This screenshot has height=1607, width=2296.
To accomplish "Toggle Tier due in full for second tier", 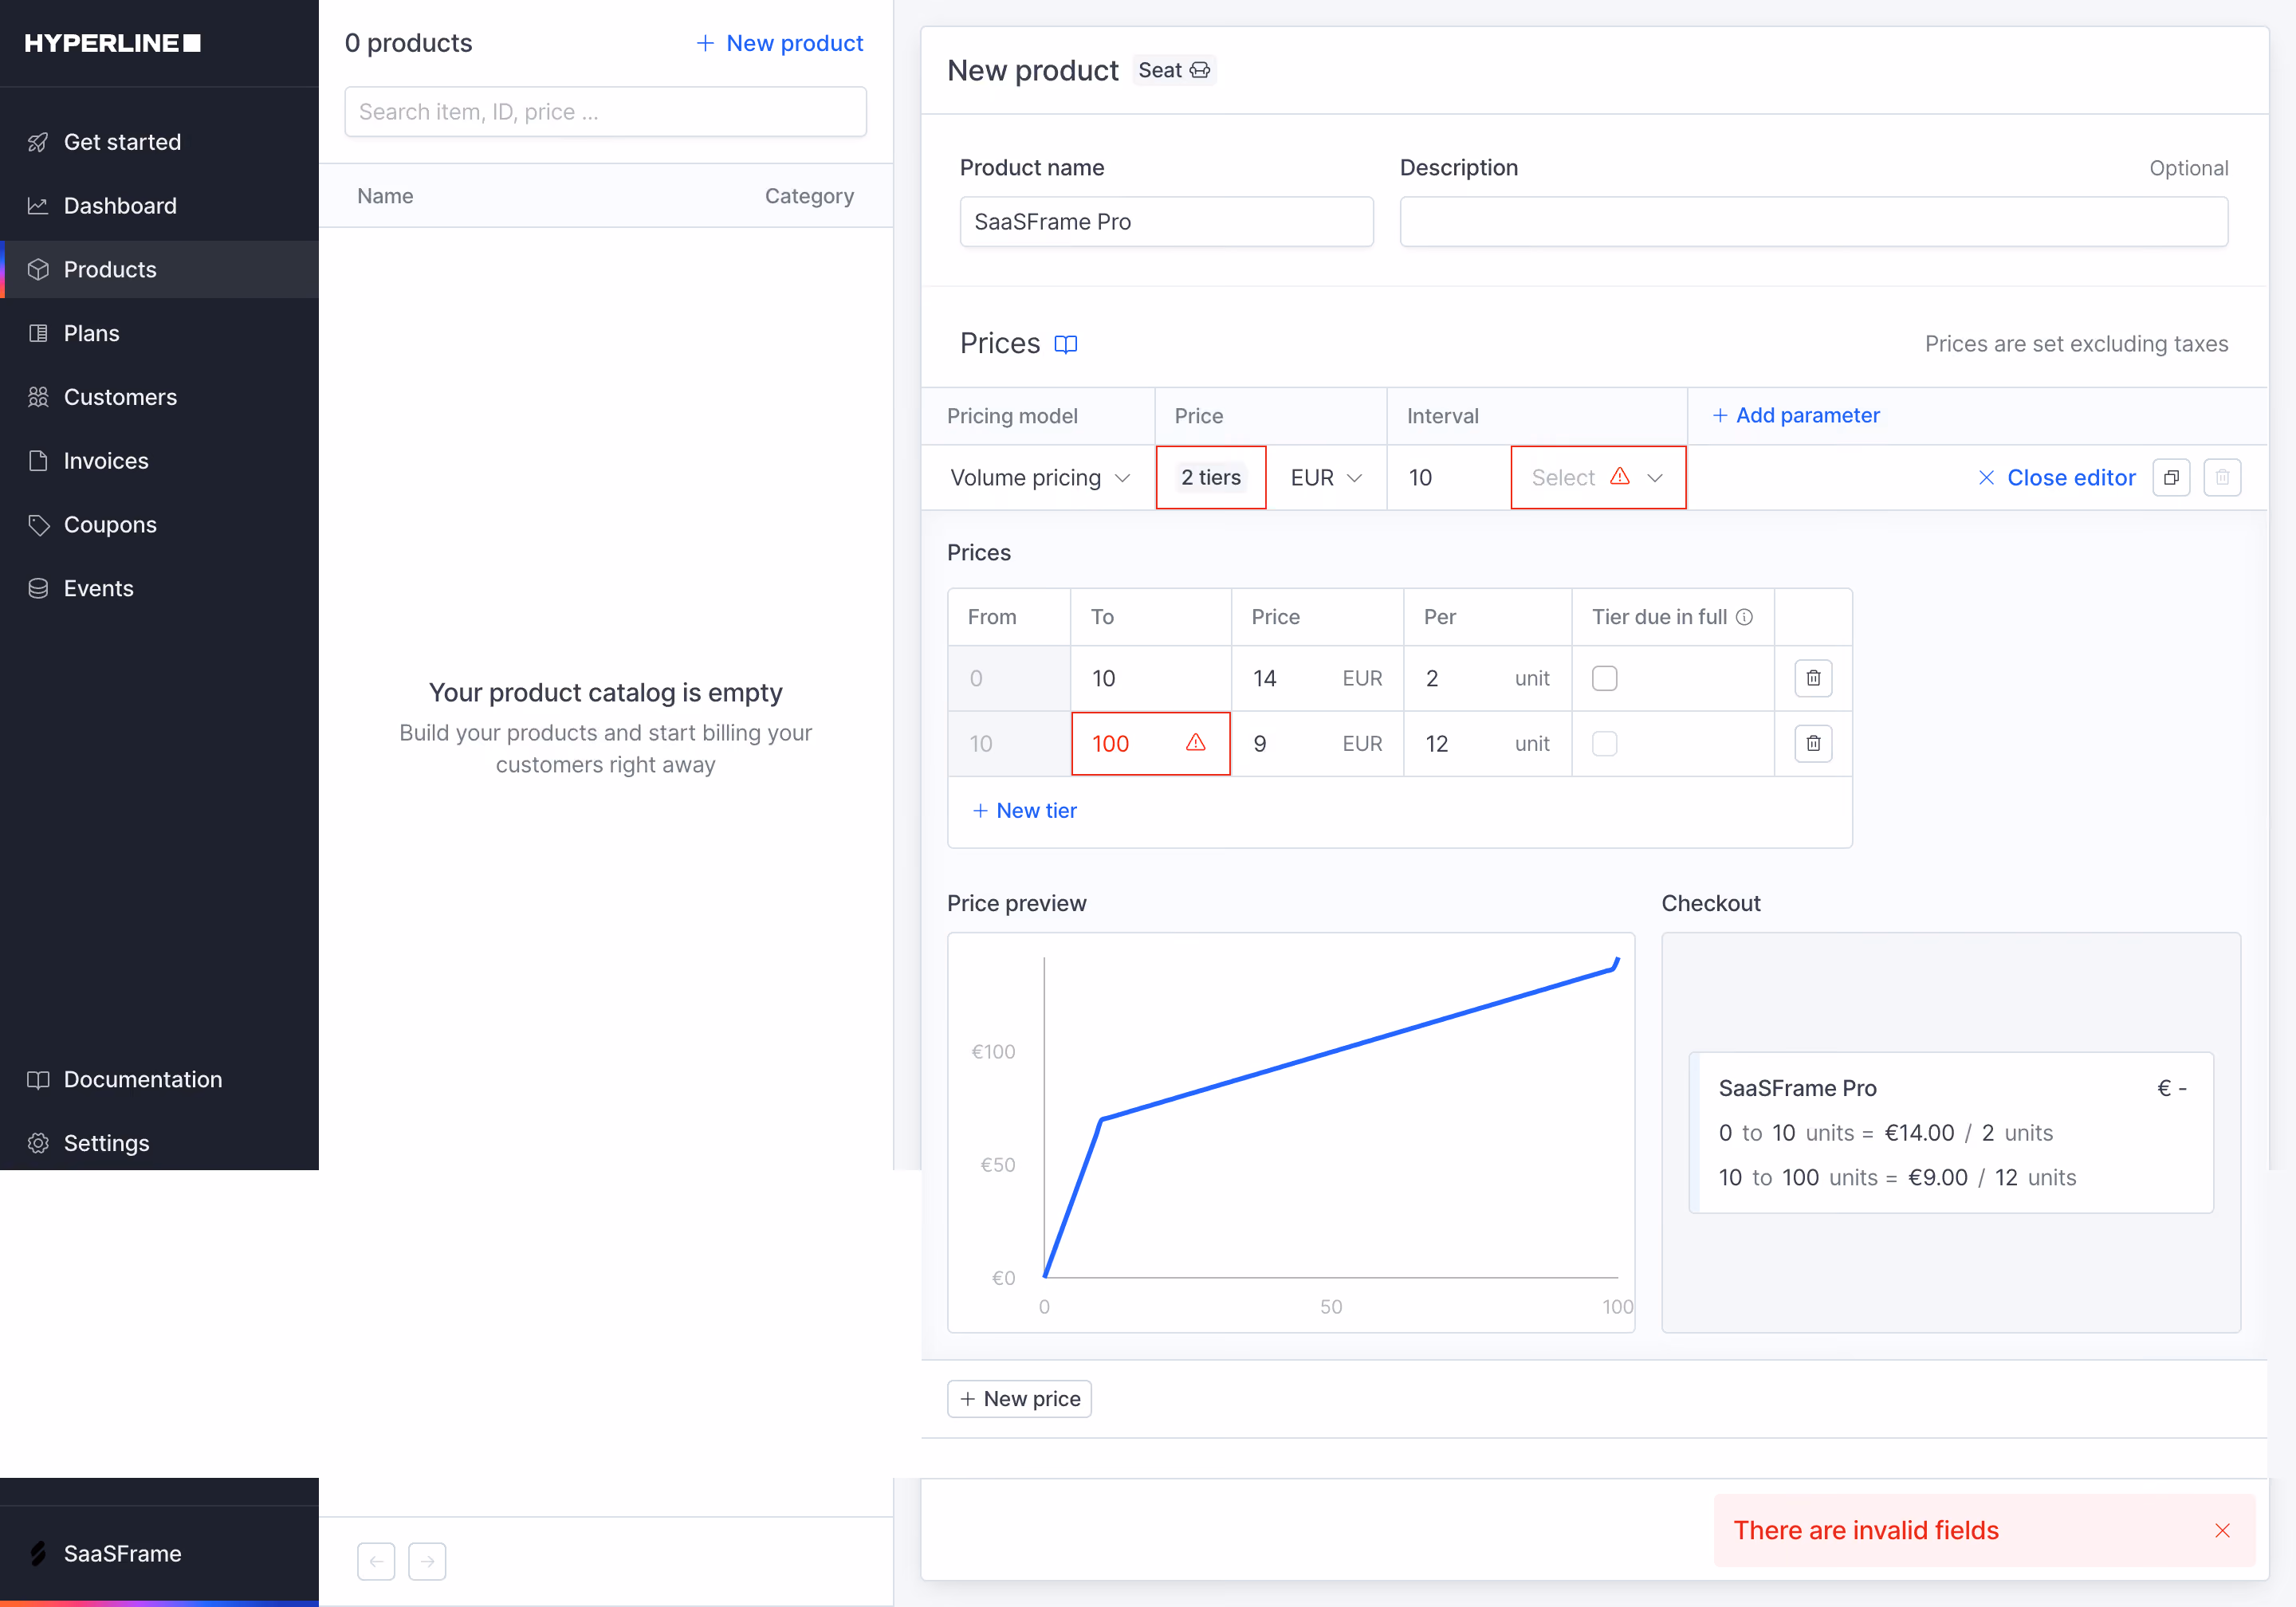I will pyautogui.click(x=1604, y=743).
